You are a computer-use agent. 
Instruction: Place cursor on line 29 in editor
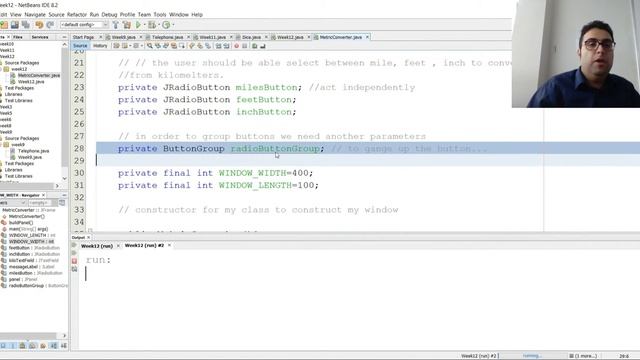click(367, 161)
